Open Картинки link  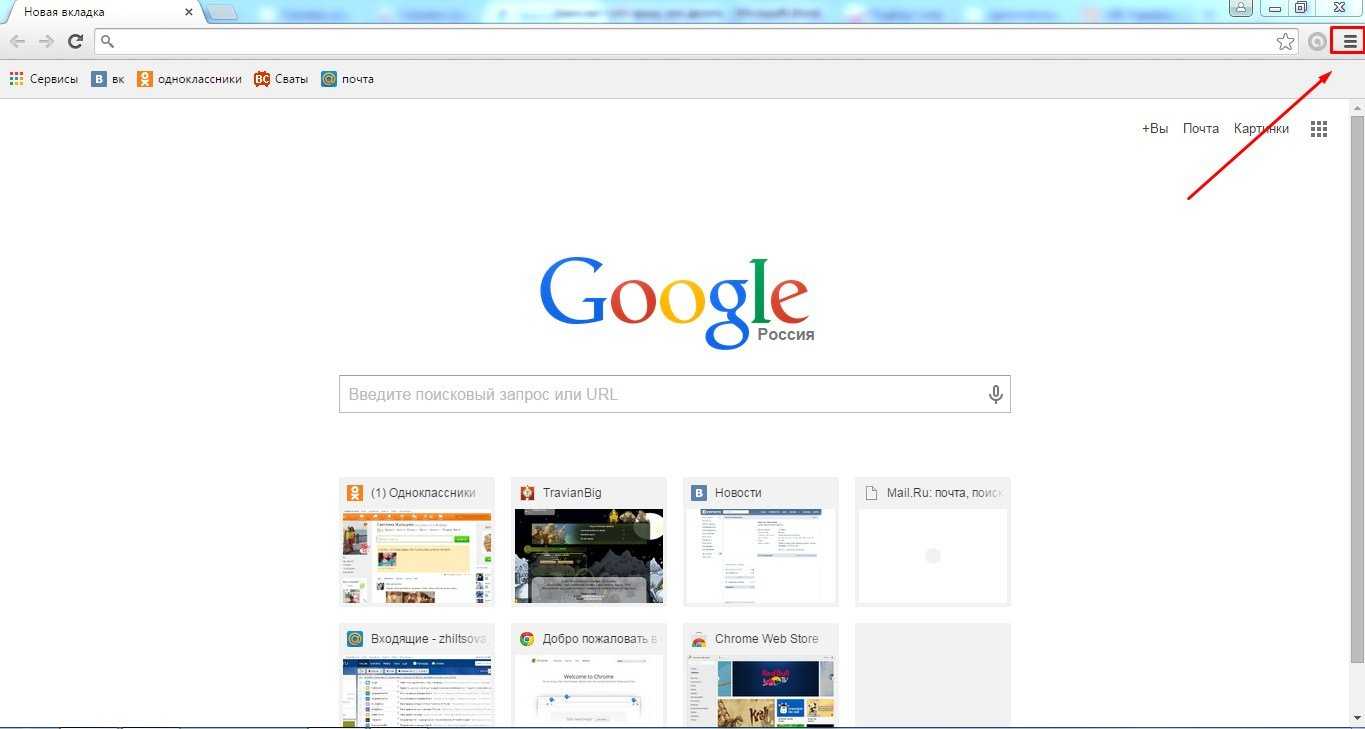coord(1261,129)
